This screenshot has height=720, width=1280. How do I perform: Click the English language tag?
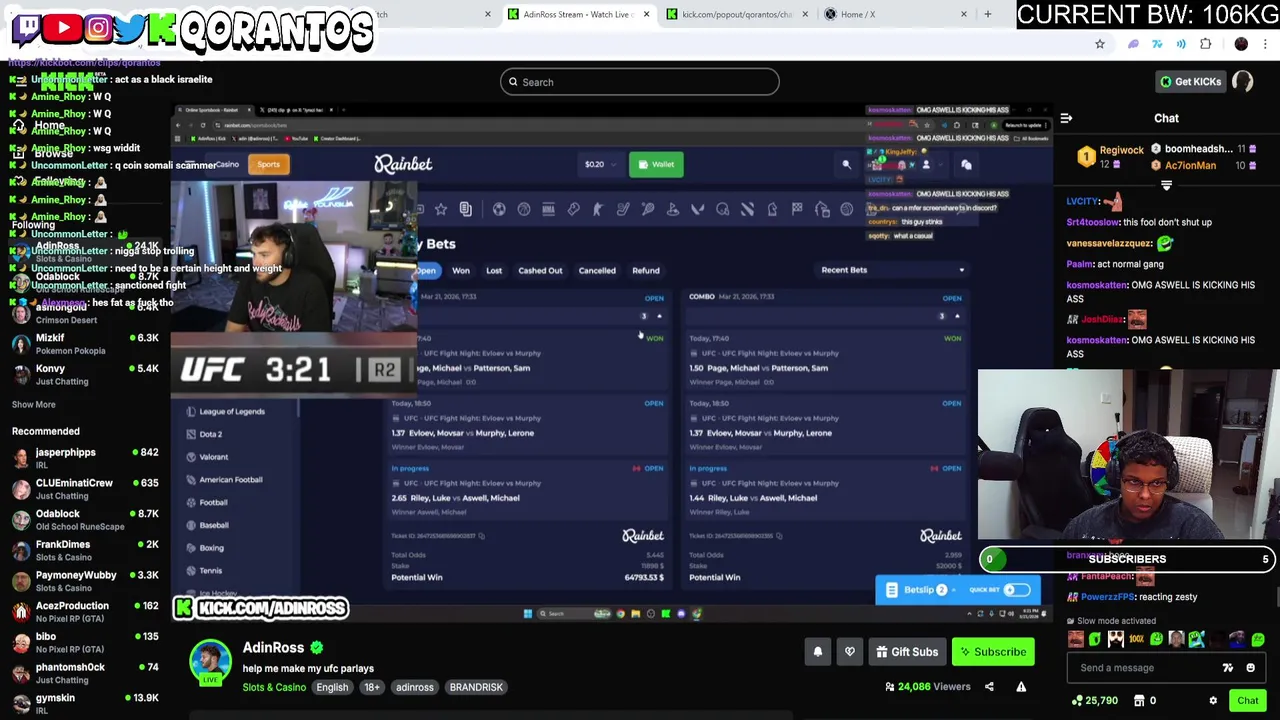tap(332, 688)
